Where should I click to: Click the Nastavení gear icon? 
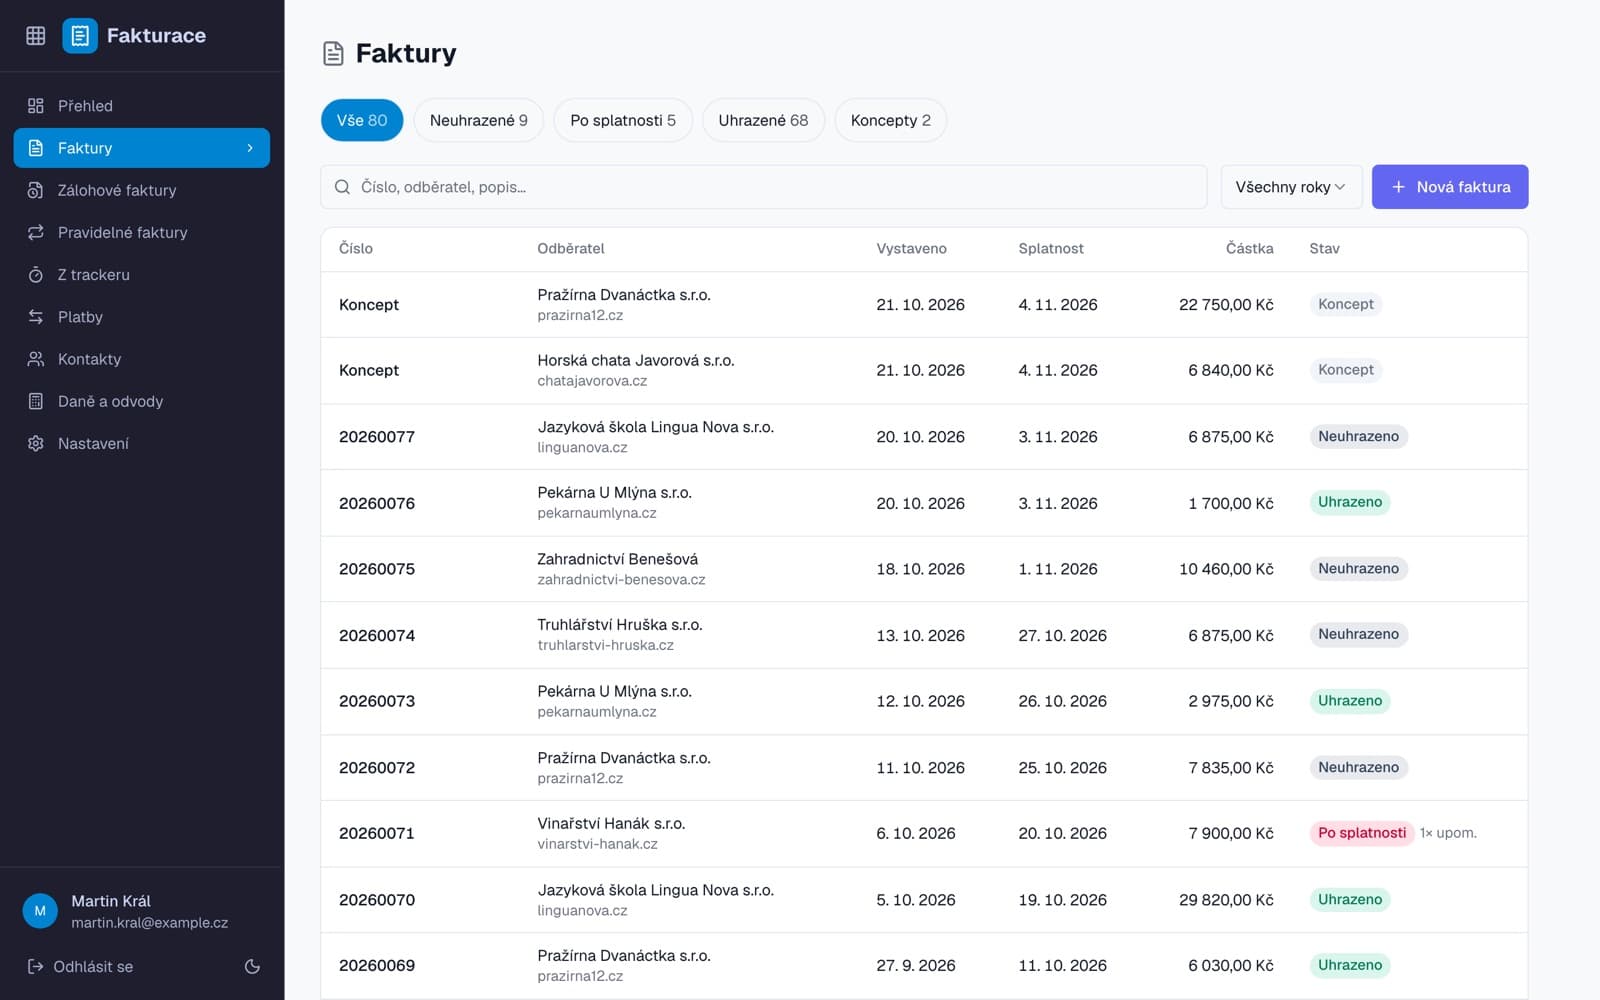tap(36, 443)
